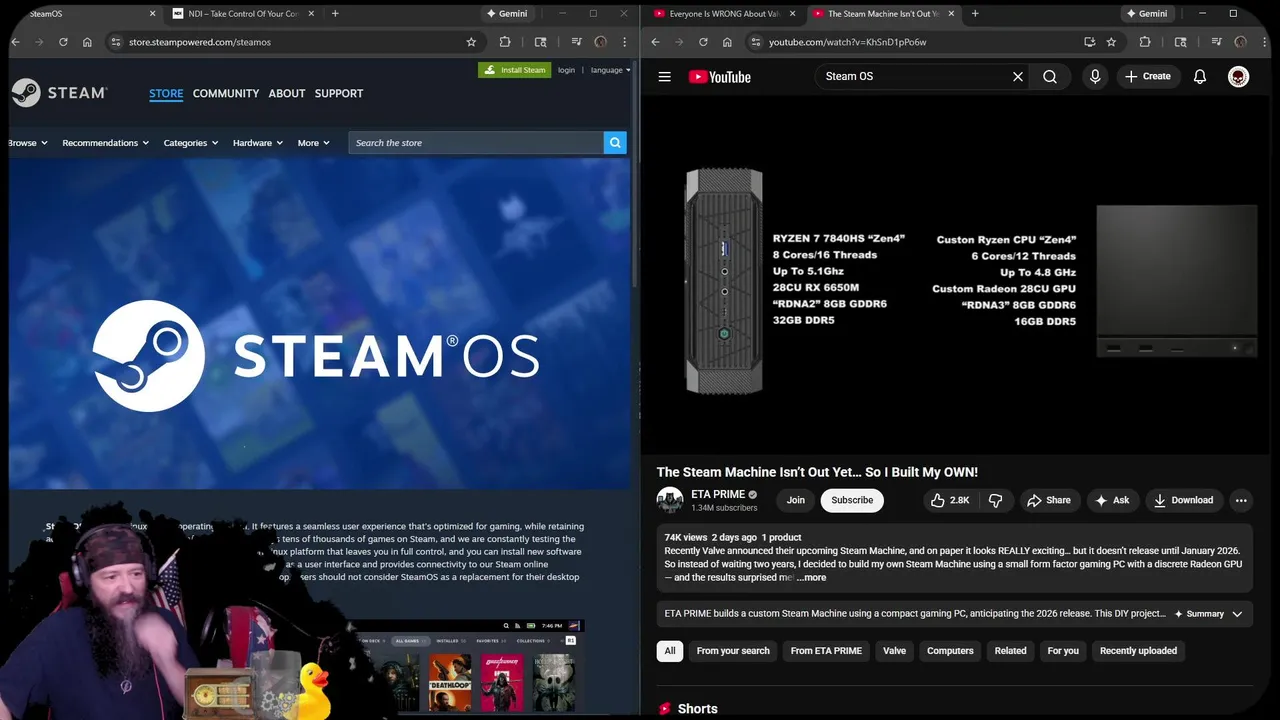Expand the Recommendations dropdown
The image size is (1280, 720).
pos(105,143)
